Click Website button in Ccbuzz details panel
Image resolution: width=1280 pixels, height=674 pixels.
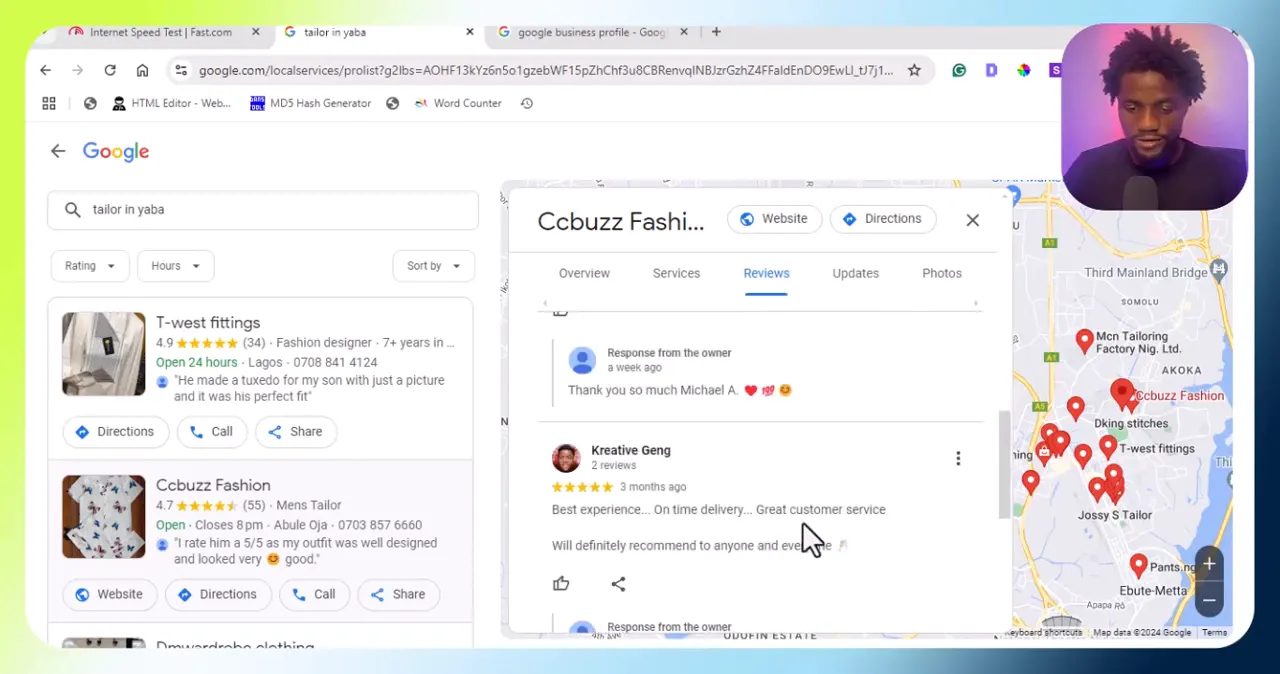[x=774, y=219]
